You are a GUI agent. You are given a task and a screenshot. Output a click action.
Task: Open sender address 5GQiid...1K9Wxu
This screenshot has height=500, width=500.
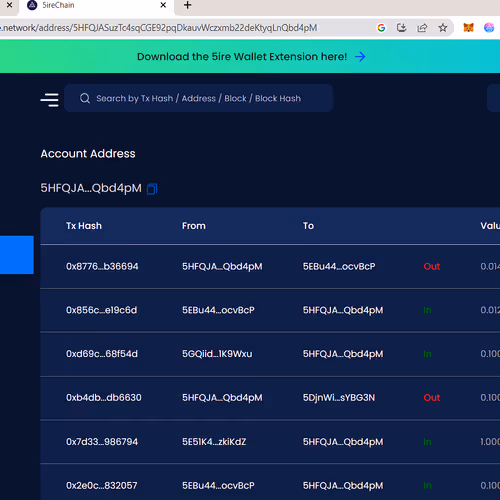217,354
